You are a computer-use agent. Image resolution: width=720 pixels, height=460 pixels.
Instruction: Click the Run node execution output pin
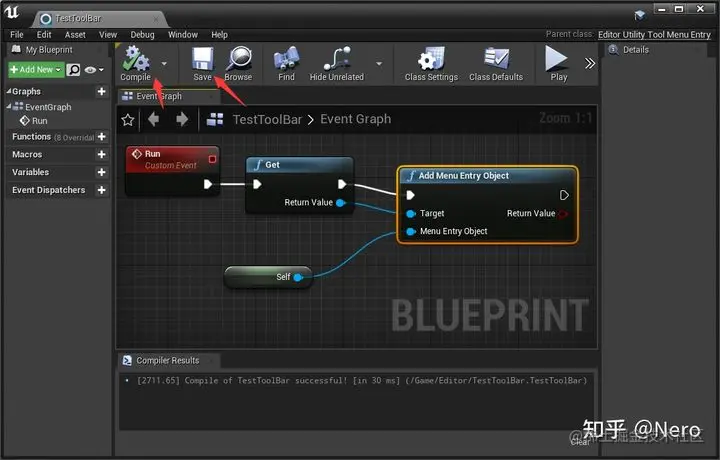point(208,184)
